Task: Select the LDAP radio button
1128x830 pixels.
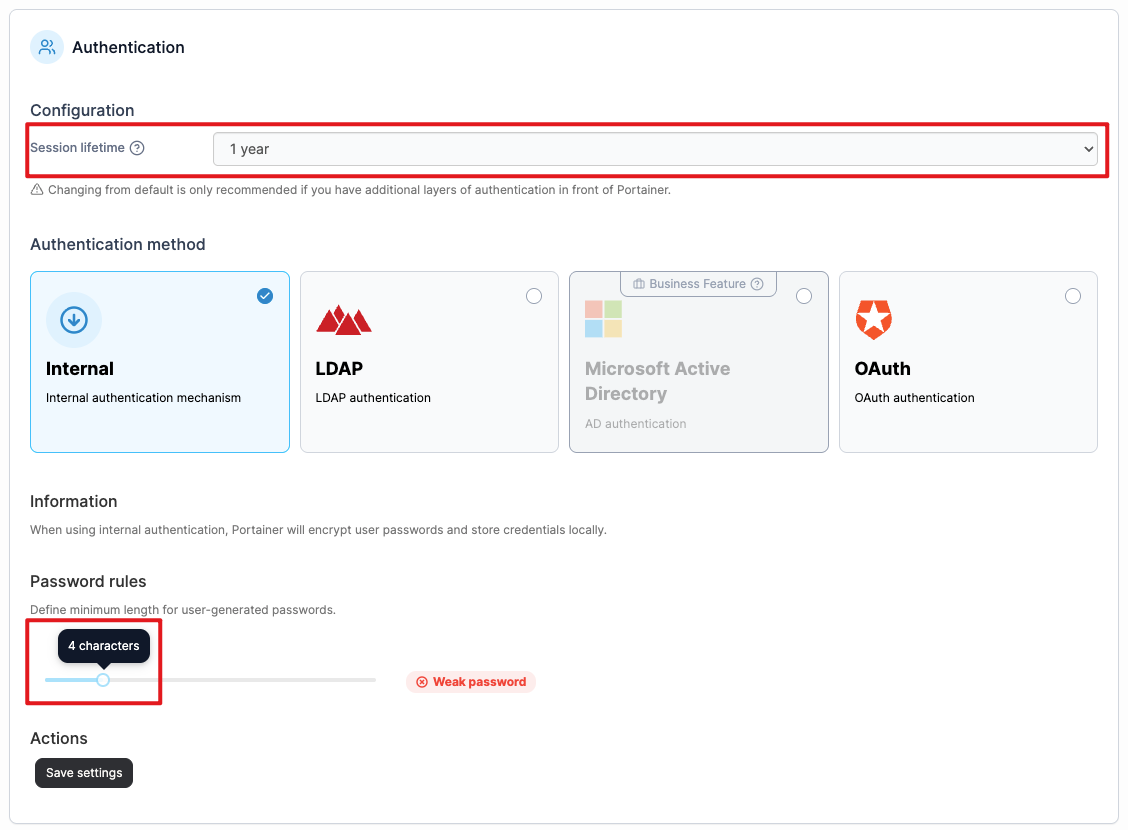Action: coord(534,296)
